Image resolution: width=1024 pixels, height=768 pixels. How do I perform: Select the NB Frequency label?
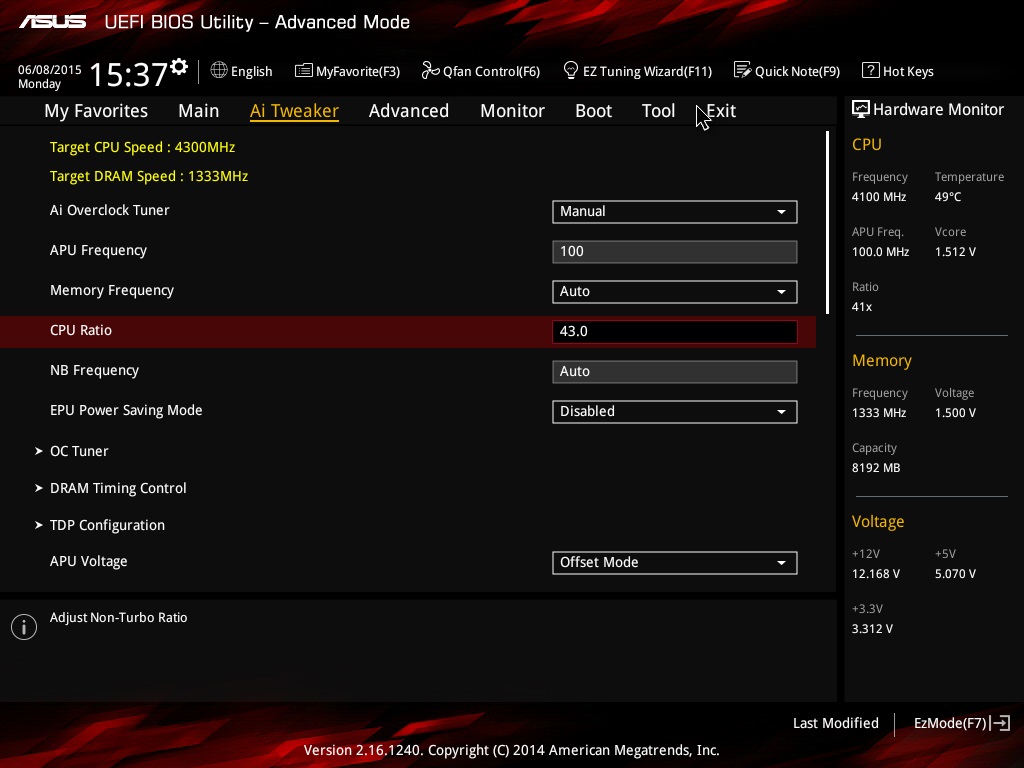[x=95, y=370]
